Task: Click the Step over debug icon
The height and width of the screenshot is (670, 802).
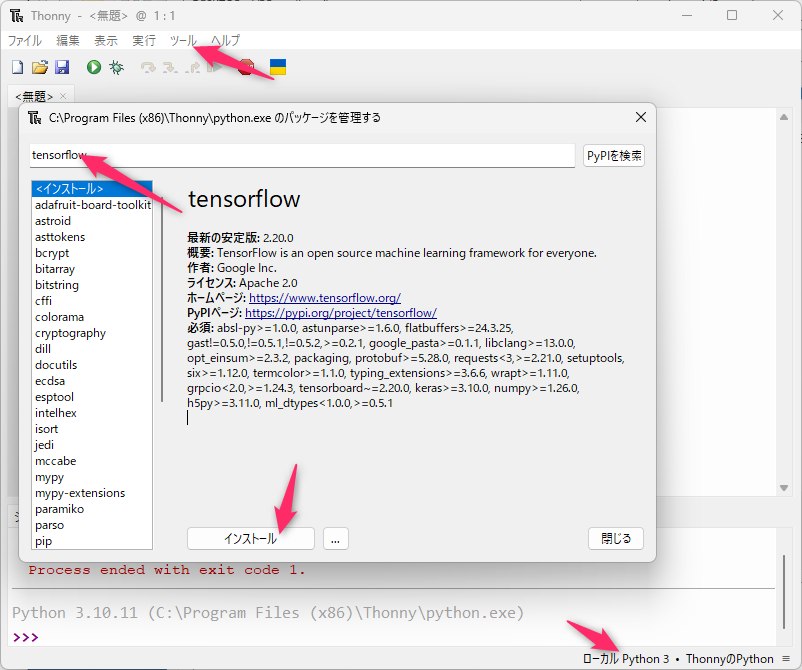Action: click(x=148, y=67)
